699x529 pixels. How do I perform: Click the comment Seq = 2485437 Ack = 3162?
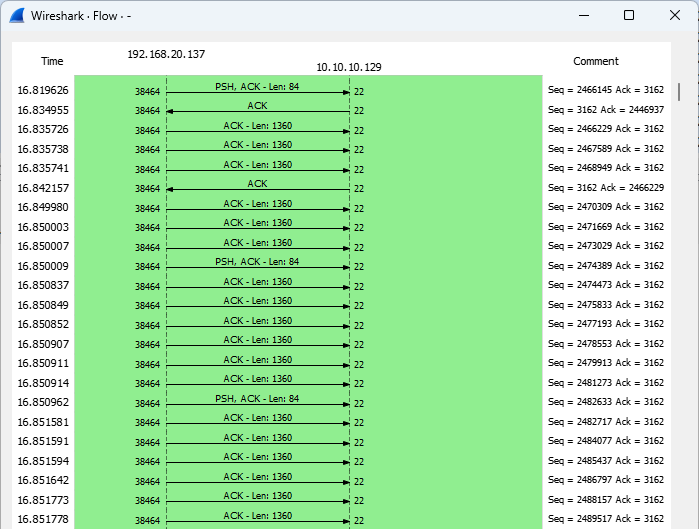coord(606,460)
